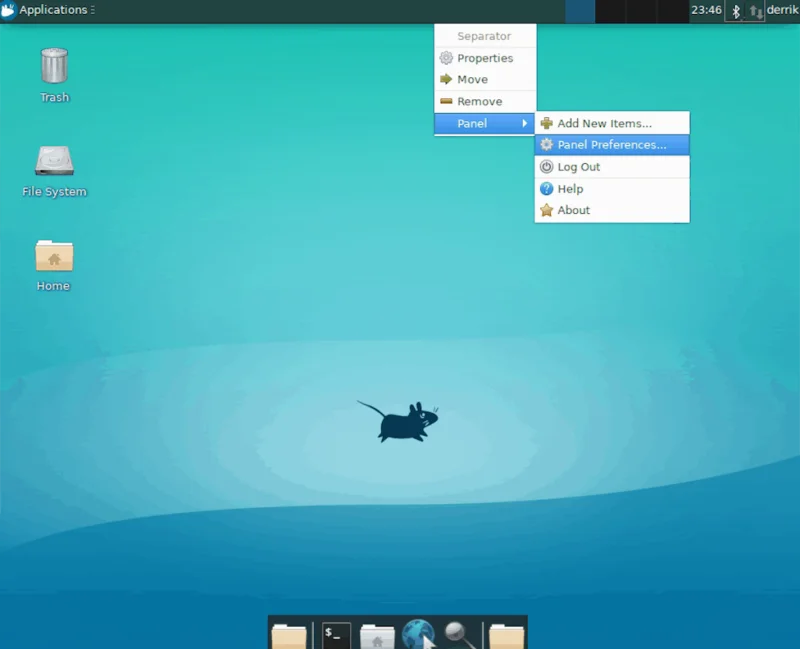Screen dimensions: 800x649
Task: Choose Log Out in the submenu
Action: click(612, 167)
